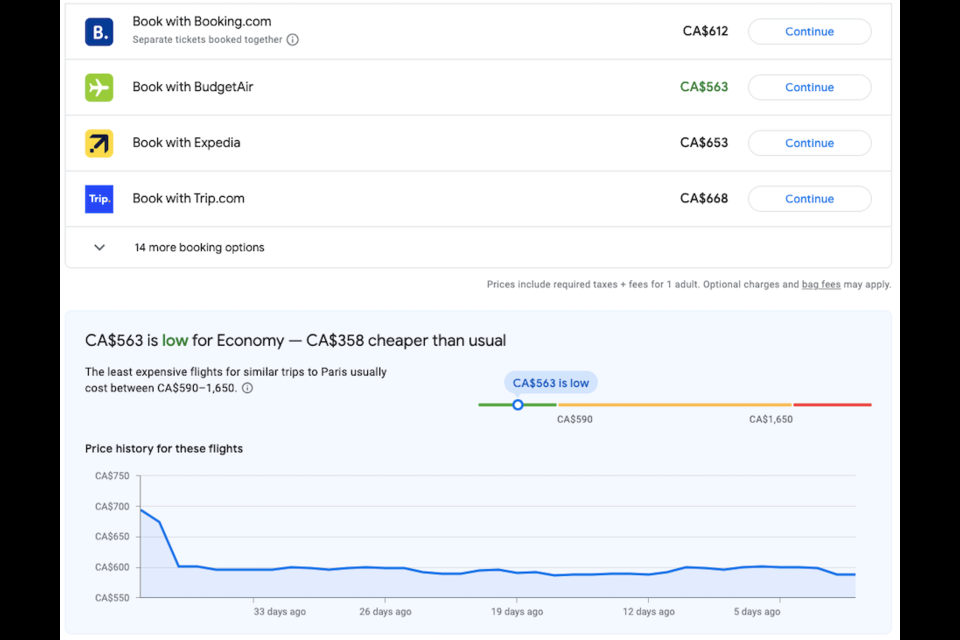The height and width of the screenshot is (640, 960).
Task: Click the CA$1,650 label under the range bar
Action: 771,420
